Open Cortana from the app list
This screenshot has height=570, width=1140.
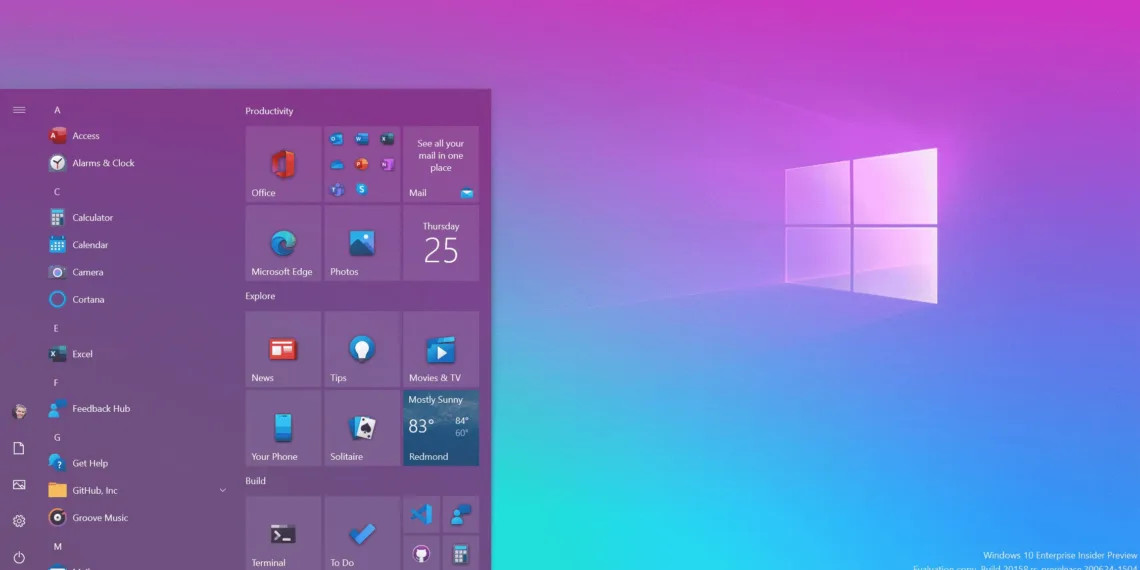138,300
